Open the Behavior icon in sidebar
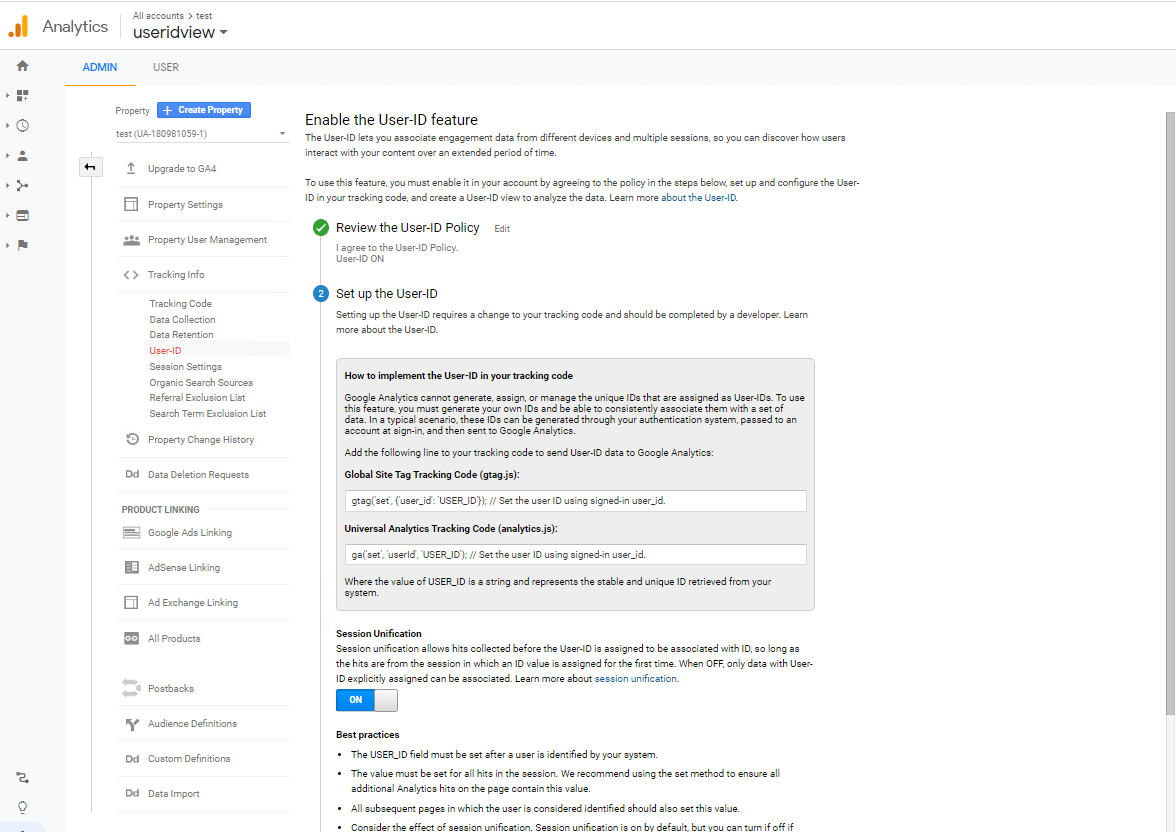Image resolution: width=1176 pixels, height=832 pixels. [x=22, y=215]
